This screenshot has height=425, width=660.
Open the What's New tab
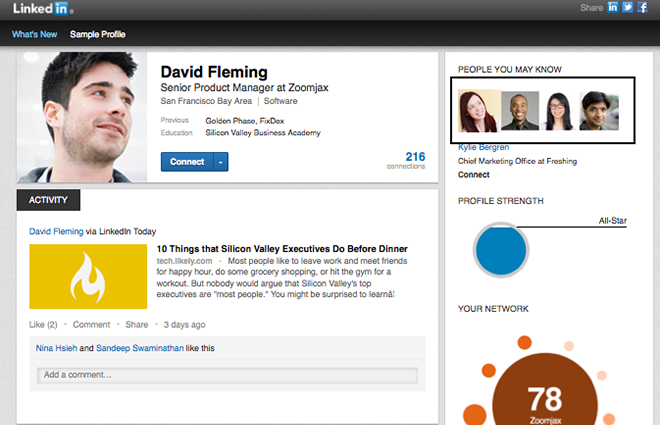(34, 34)
